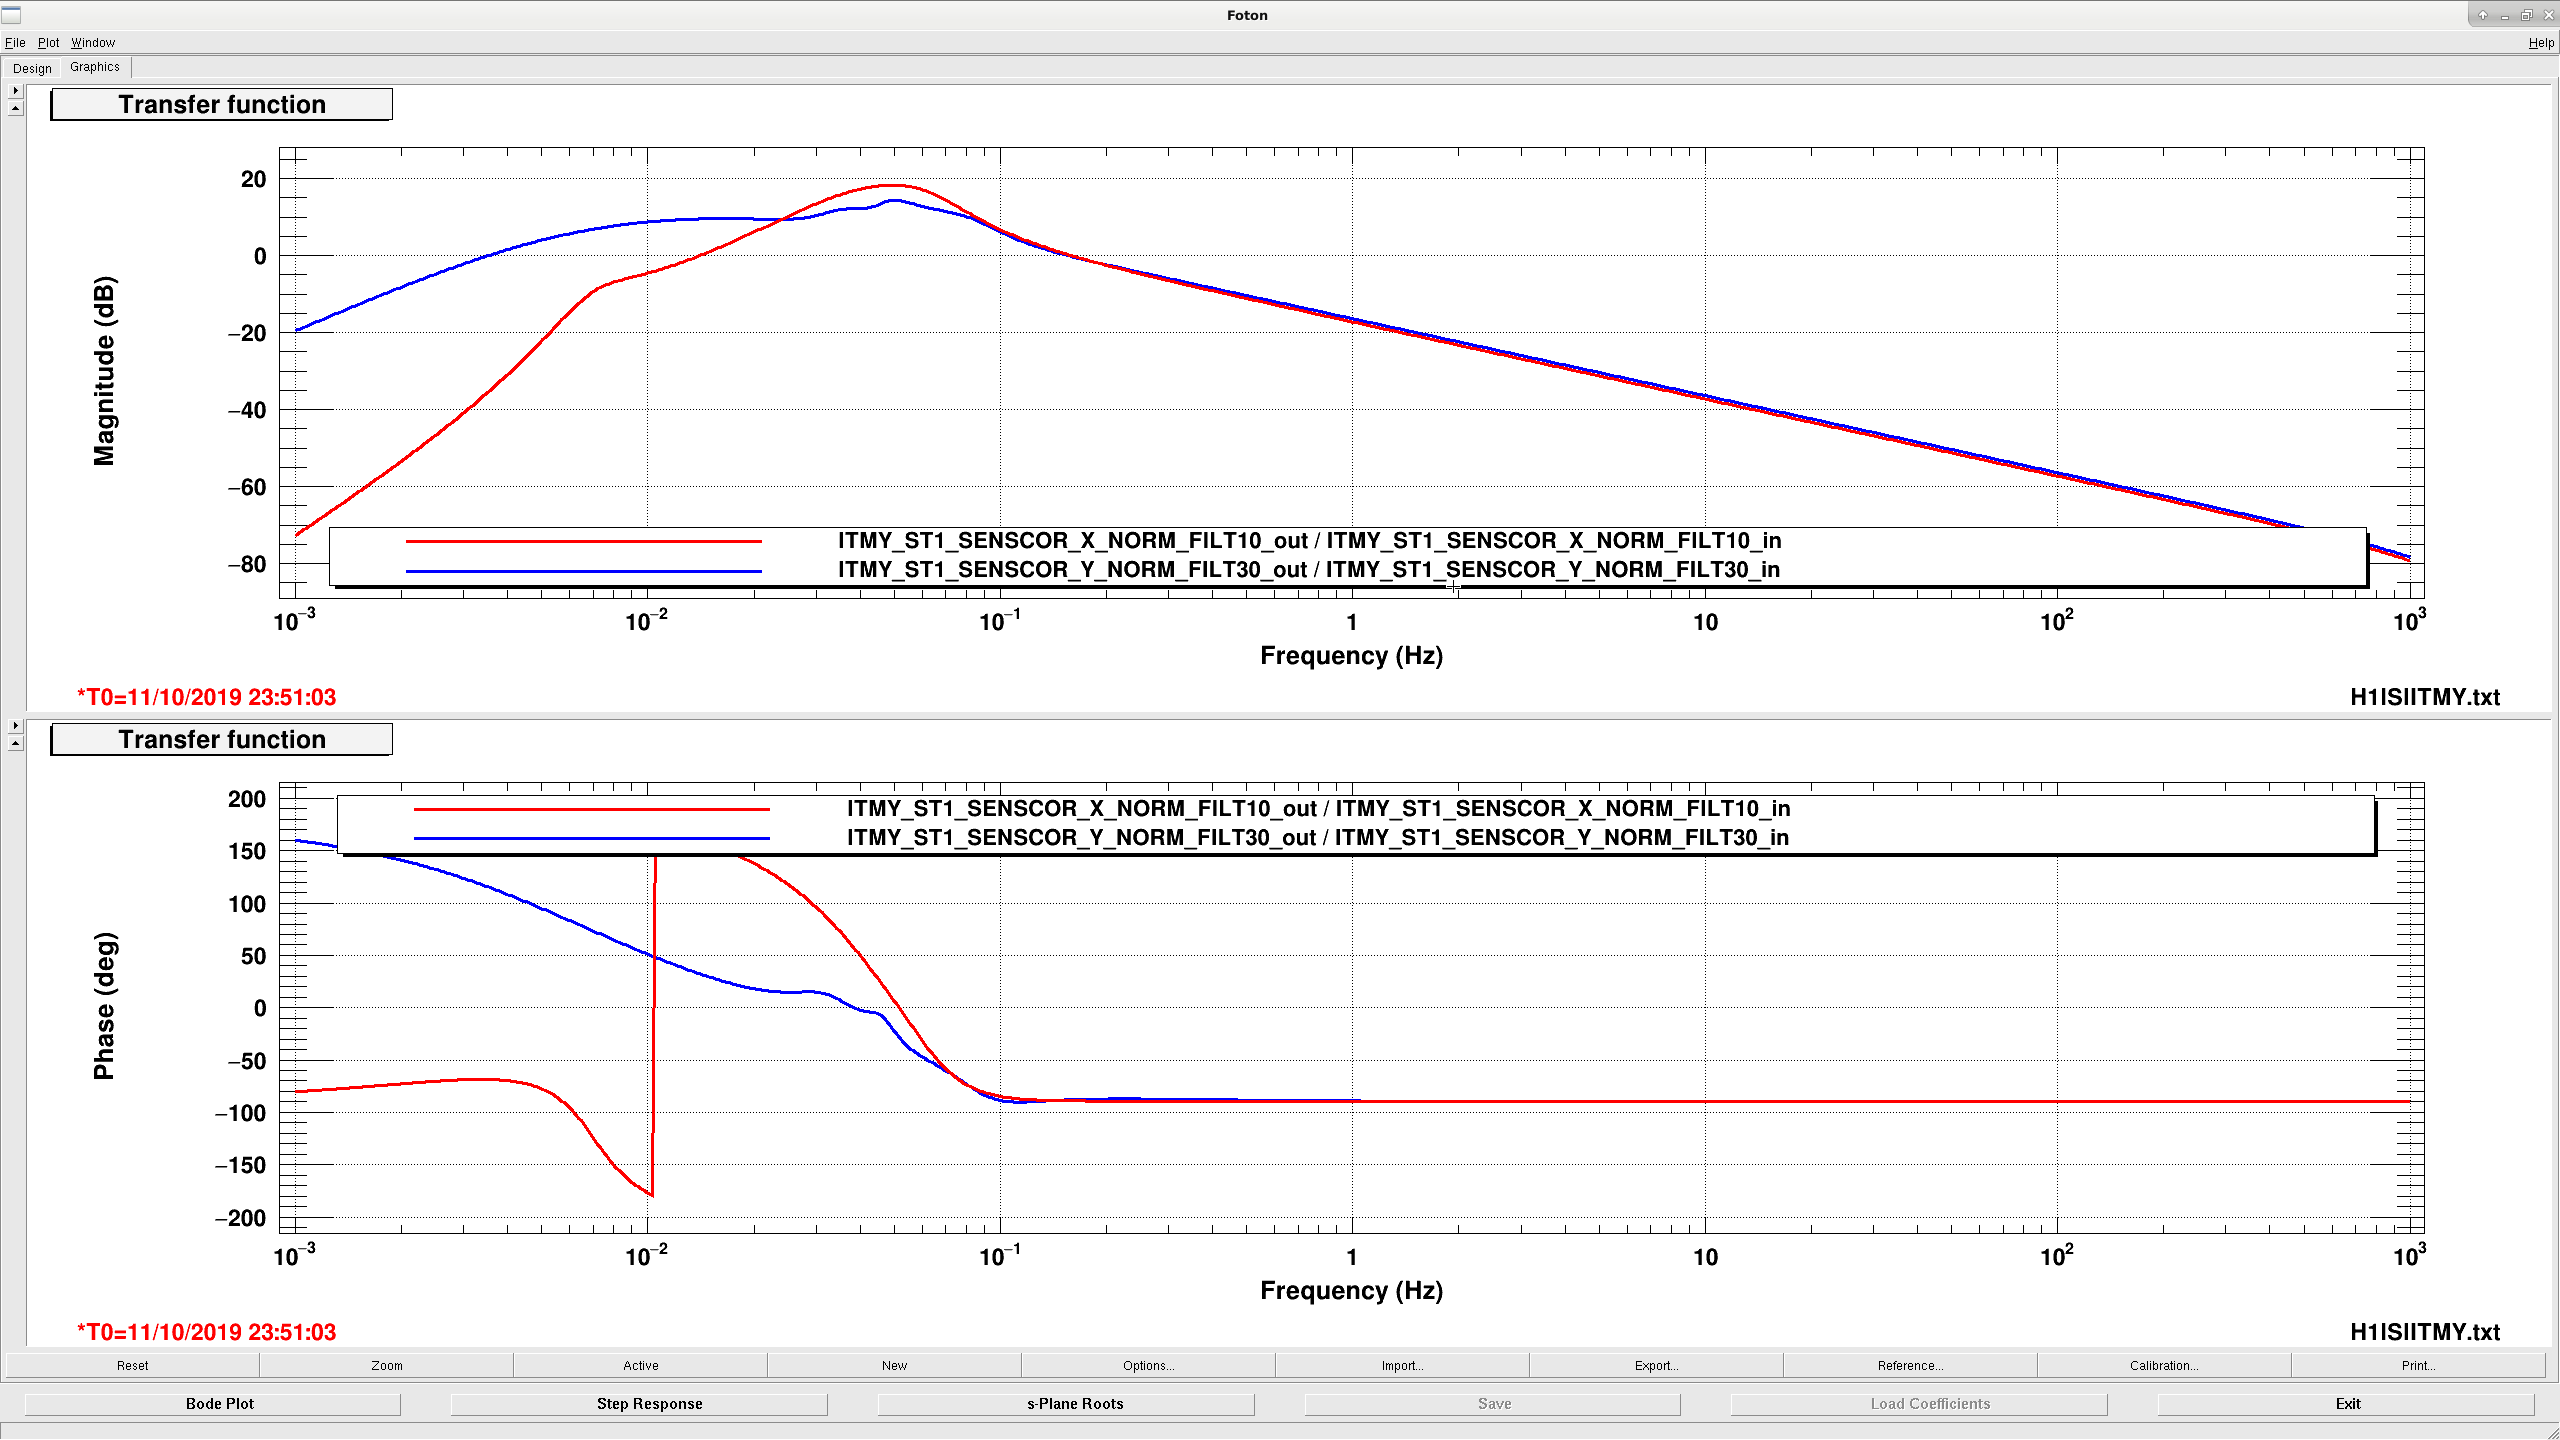Click the Calibration... button
Viewport: 2560px width, 1440px height.
pyautogui.click(x=2164, y=1365)
